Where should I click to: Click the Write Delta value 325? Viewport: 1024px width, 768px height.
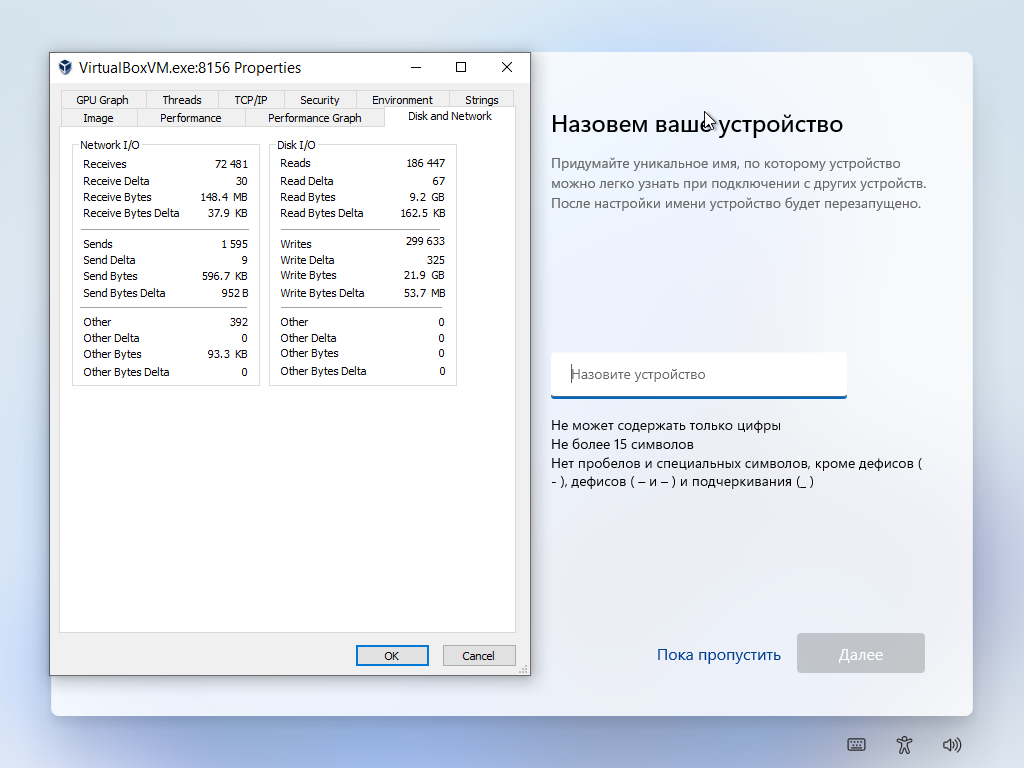coord(436,260)
